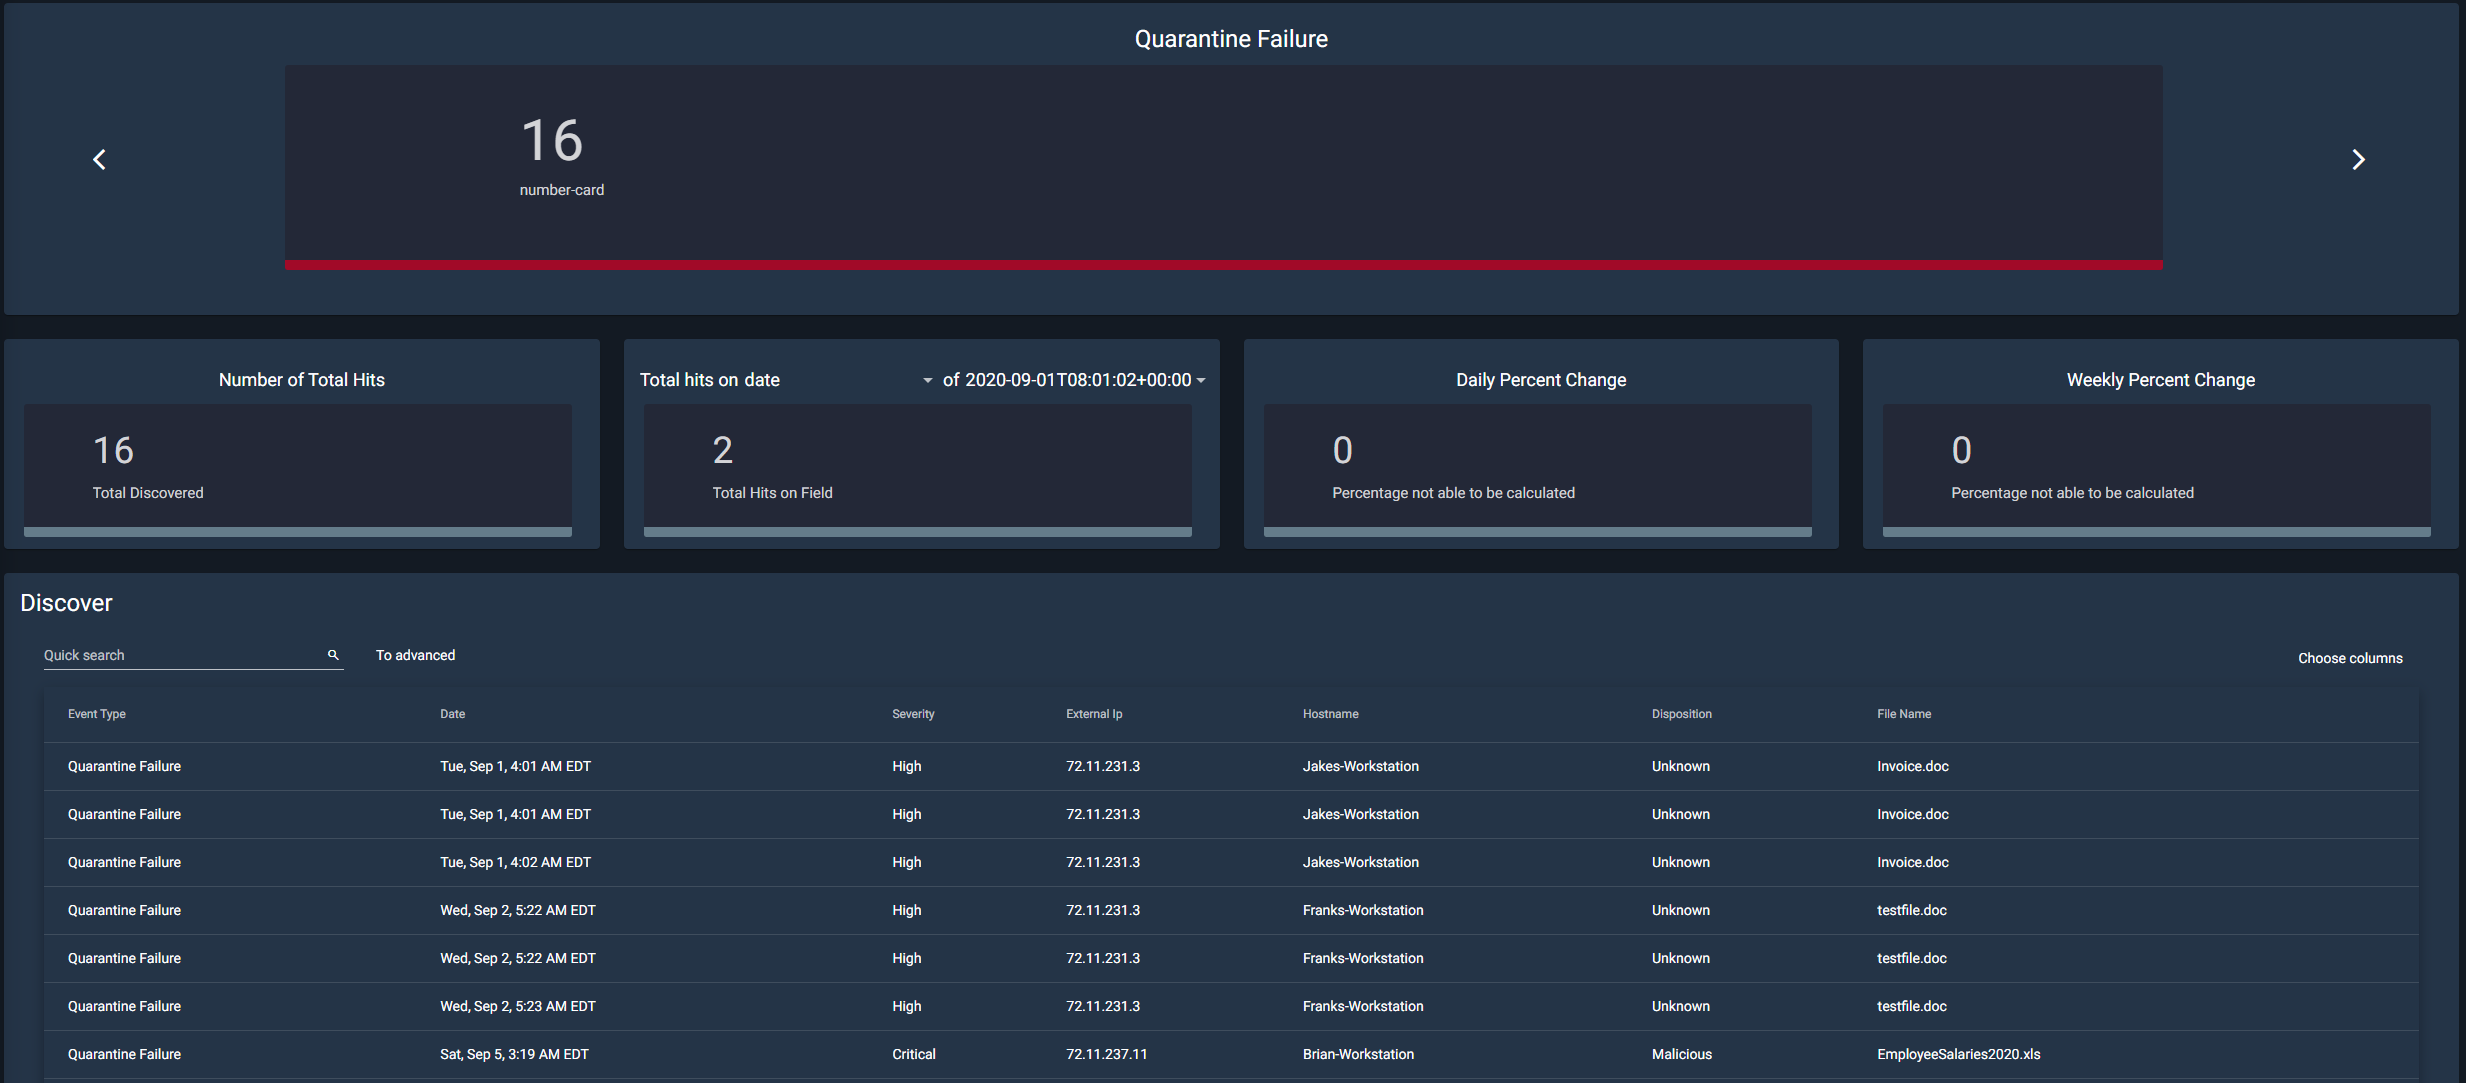Sort by File Name column header
2466x1083 pixels.
click(x=1904, y=714)
